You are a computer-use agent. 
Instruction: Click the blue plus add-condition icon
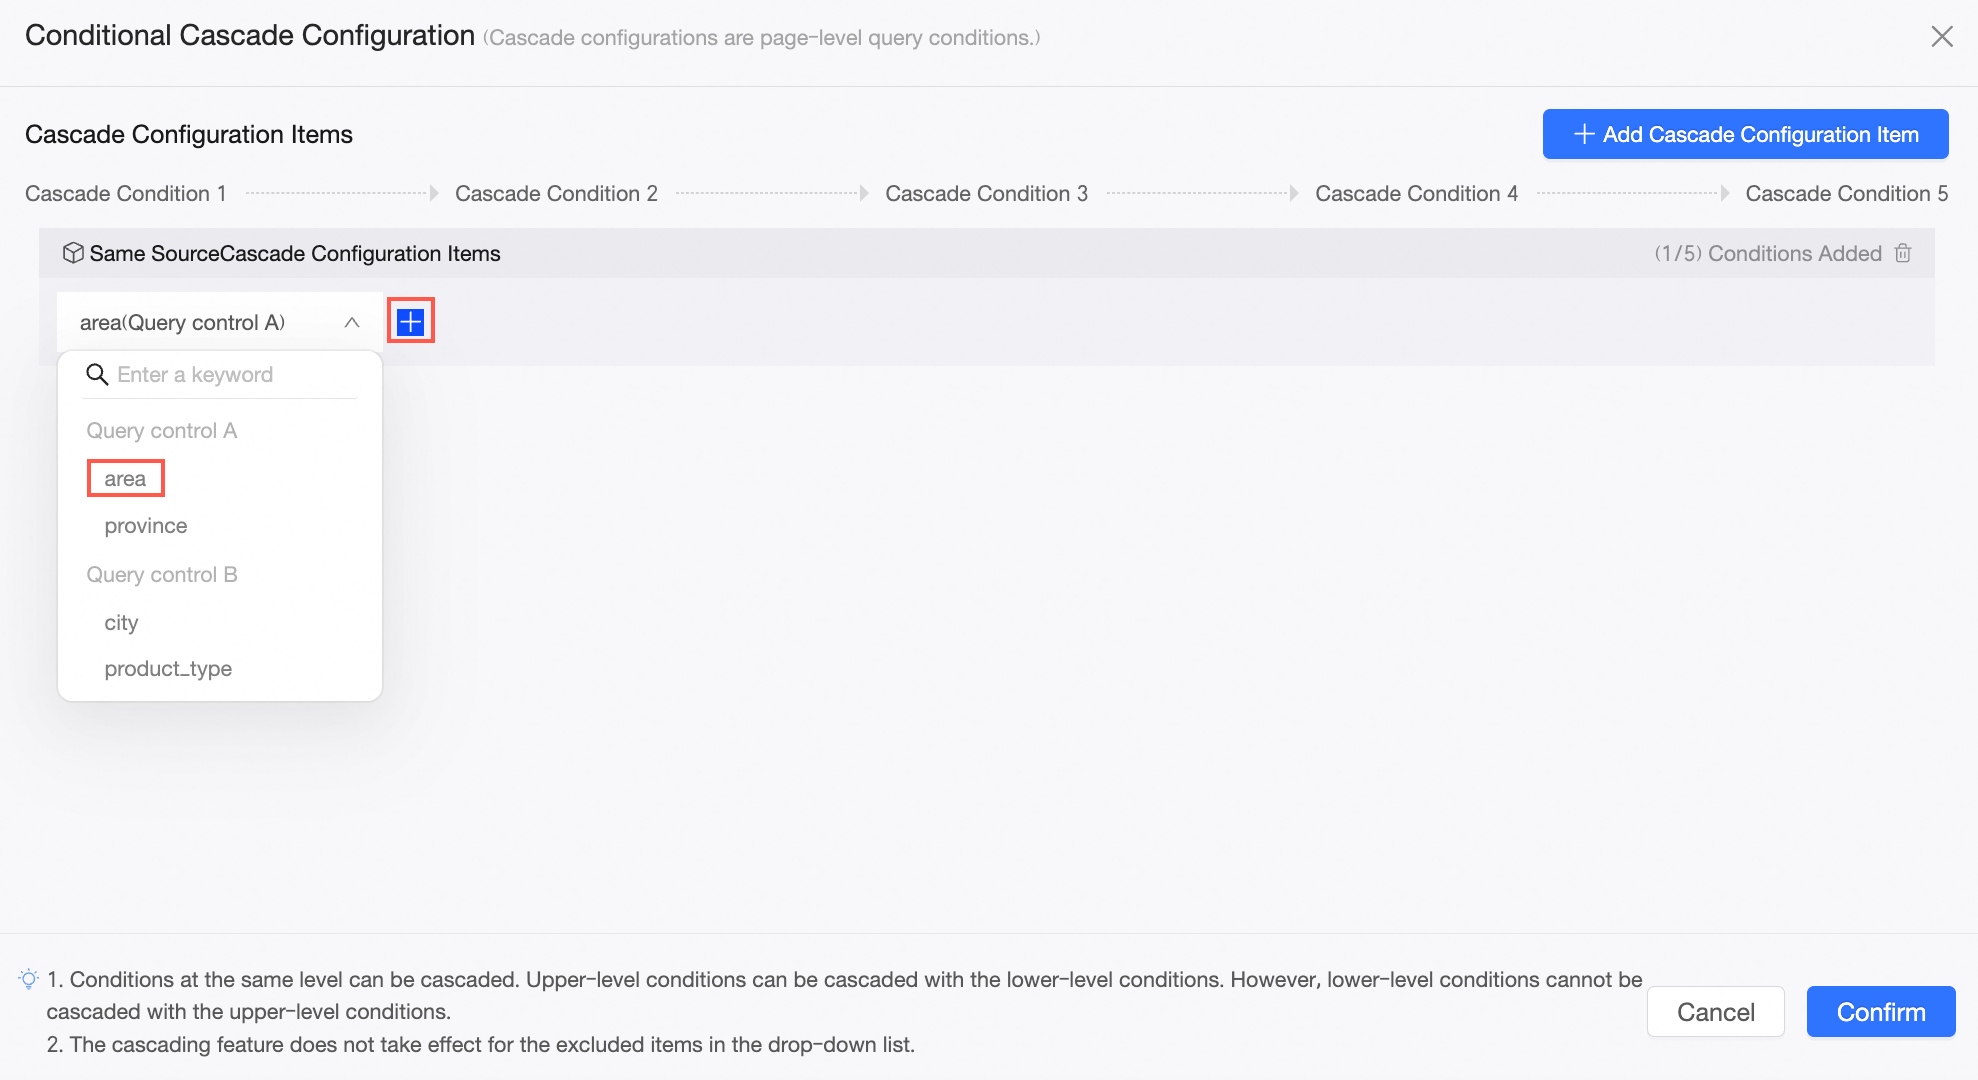click(x=411, y=322)
